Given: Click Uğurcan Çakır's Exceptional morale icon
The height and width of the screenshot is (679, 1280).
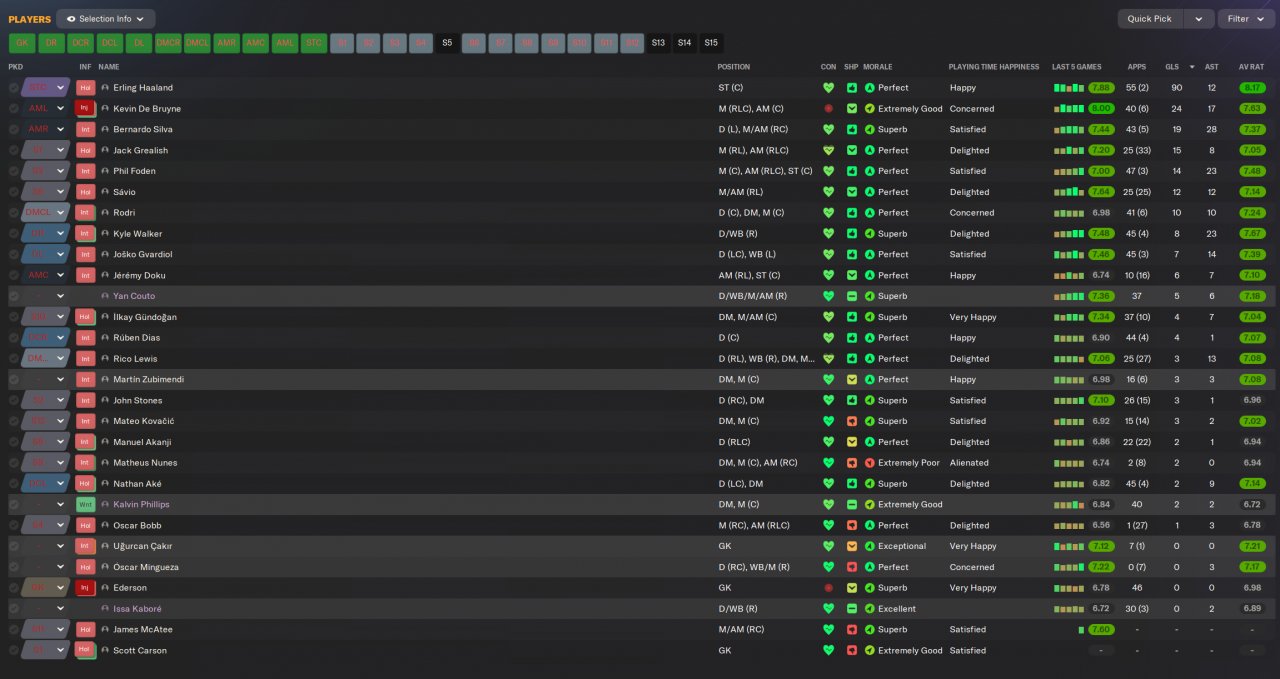Looking at the screenshot, I should click(x=870, y=546).
